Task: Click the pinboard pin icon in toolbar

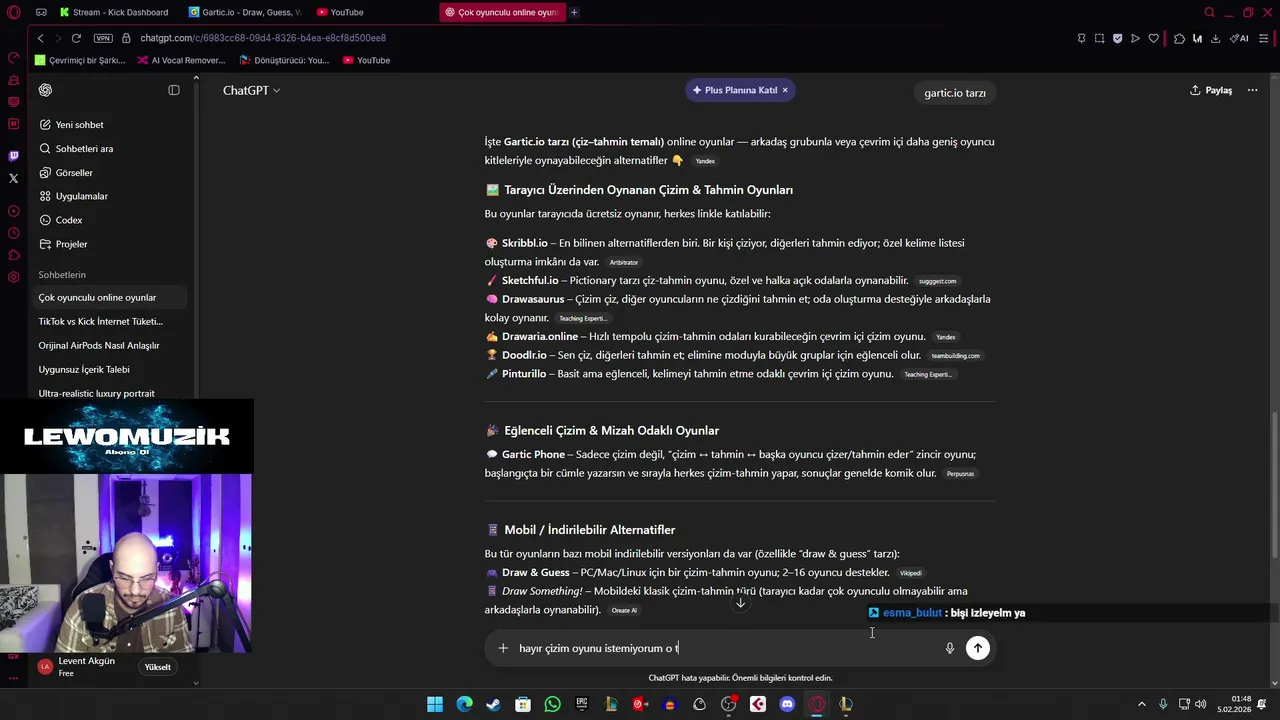Action: tap(1081, 38)
